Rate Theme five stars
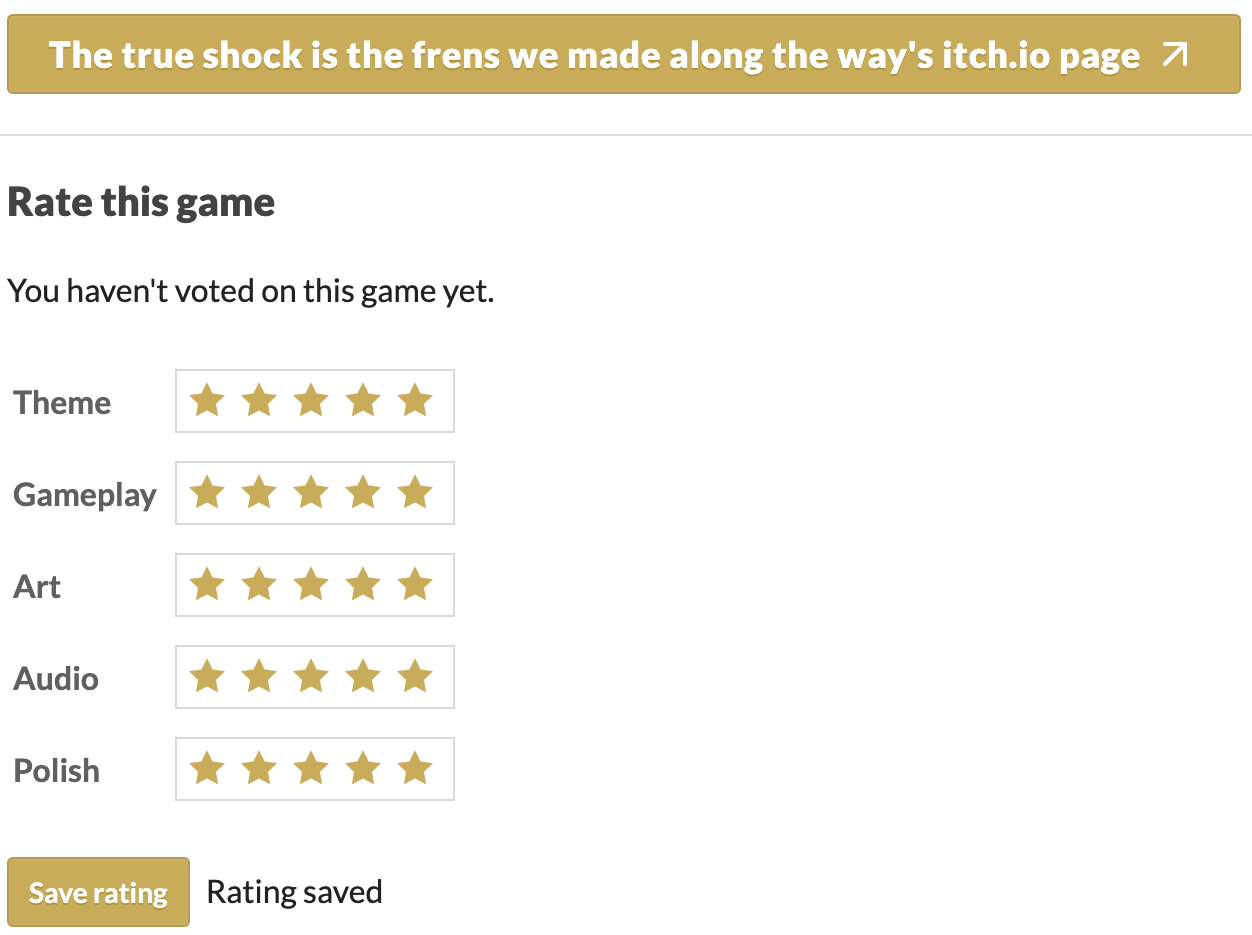Image resolution: width=1252 pixels, height=935 pixels. (415, 401)
